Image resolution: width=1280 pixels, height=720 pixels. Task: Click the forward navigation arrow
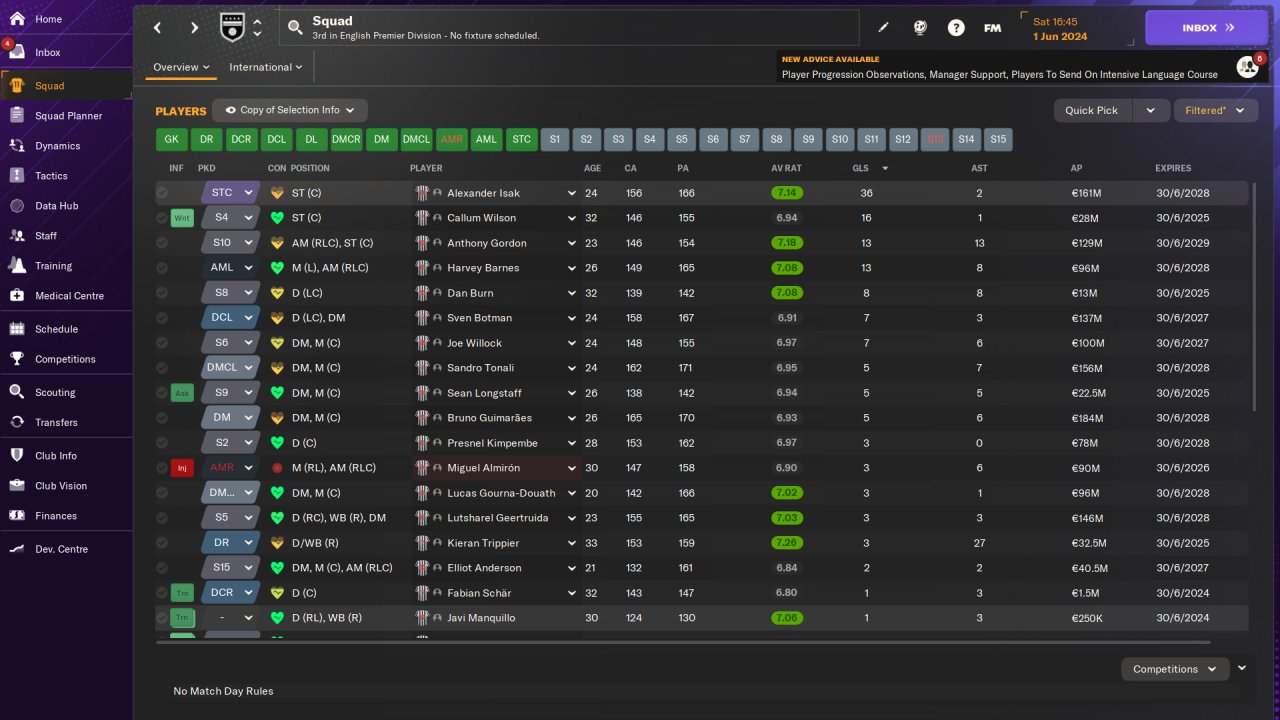pyautogui.click(x=194, y=28)
